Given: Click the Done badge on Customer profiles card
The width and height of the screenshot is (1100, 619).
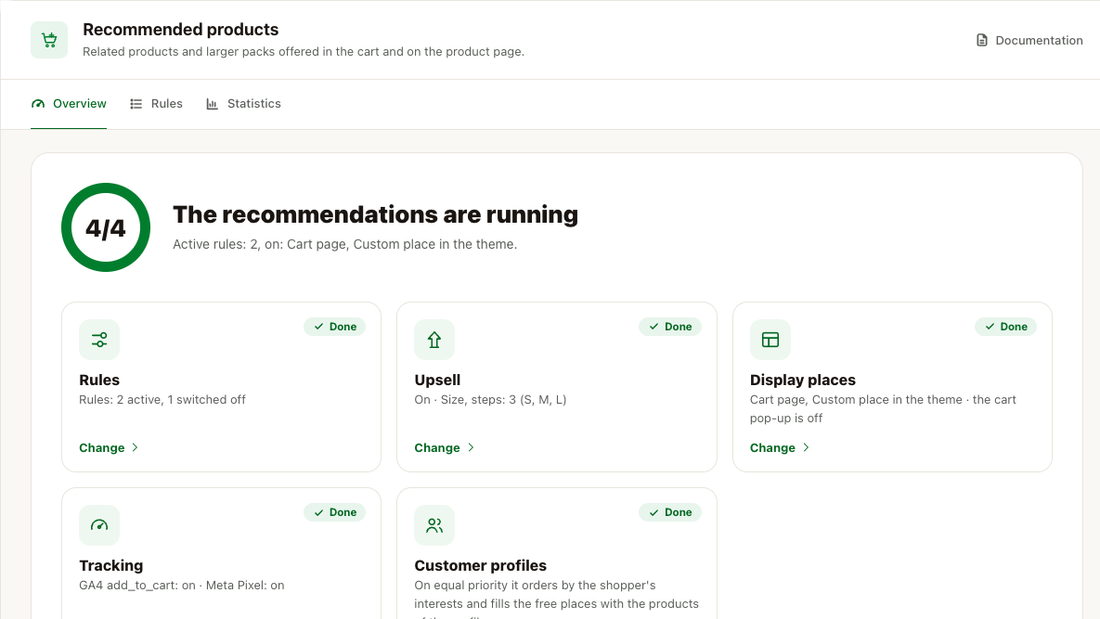Looking at the screenshot, I should tap(670, 512).
